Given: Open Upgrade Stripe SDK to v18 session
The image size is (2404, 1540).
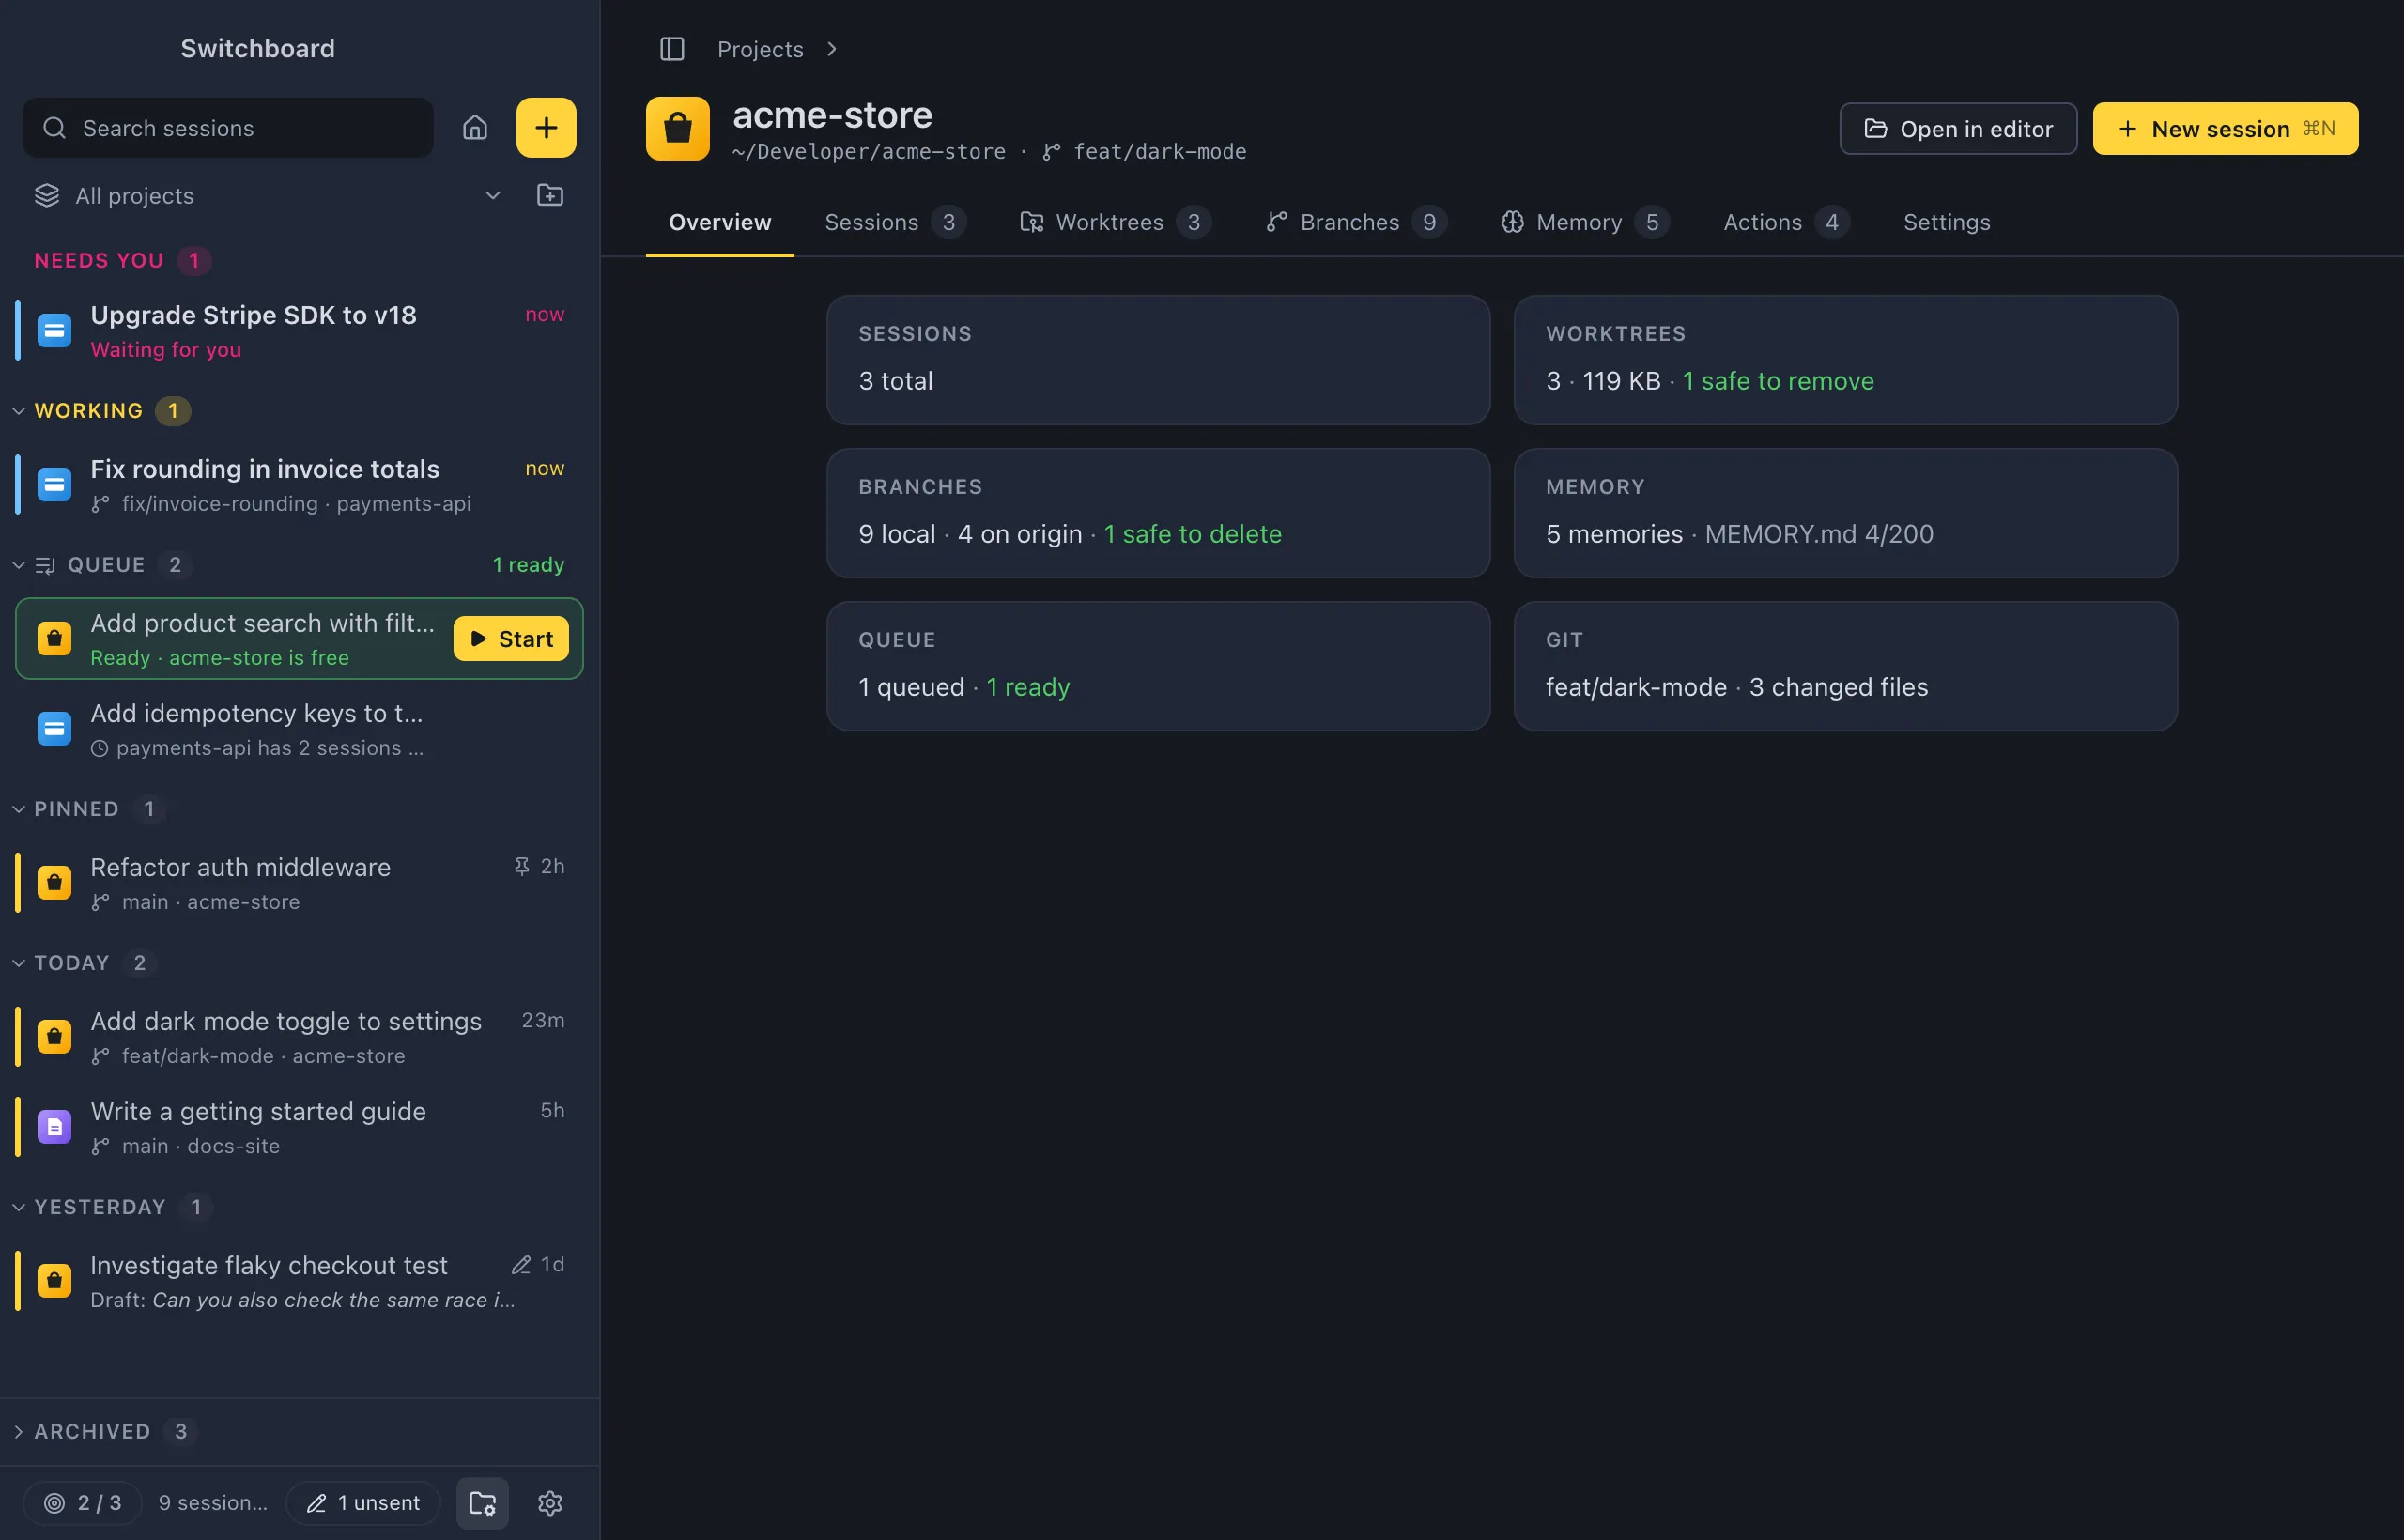Looking at the screenshot, I should [x=299, y=330].
